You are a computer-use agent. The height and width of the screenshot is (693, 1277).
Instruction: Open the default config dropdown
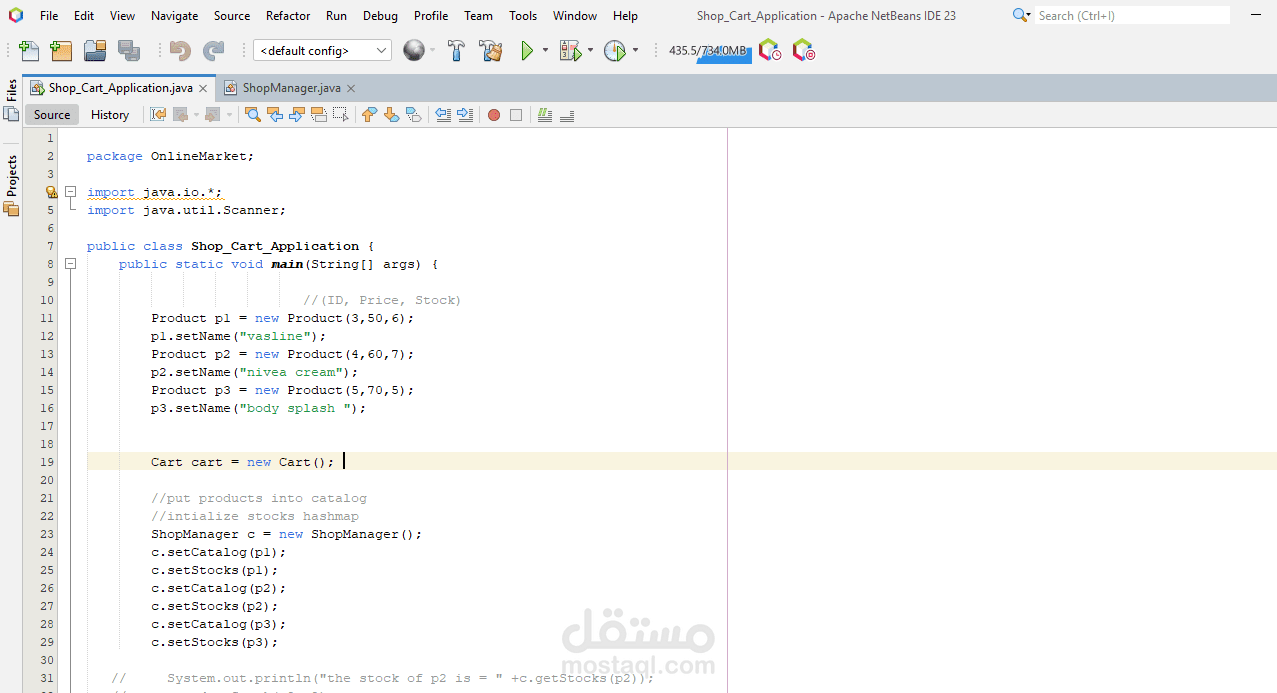[x=322, y=51]
